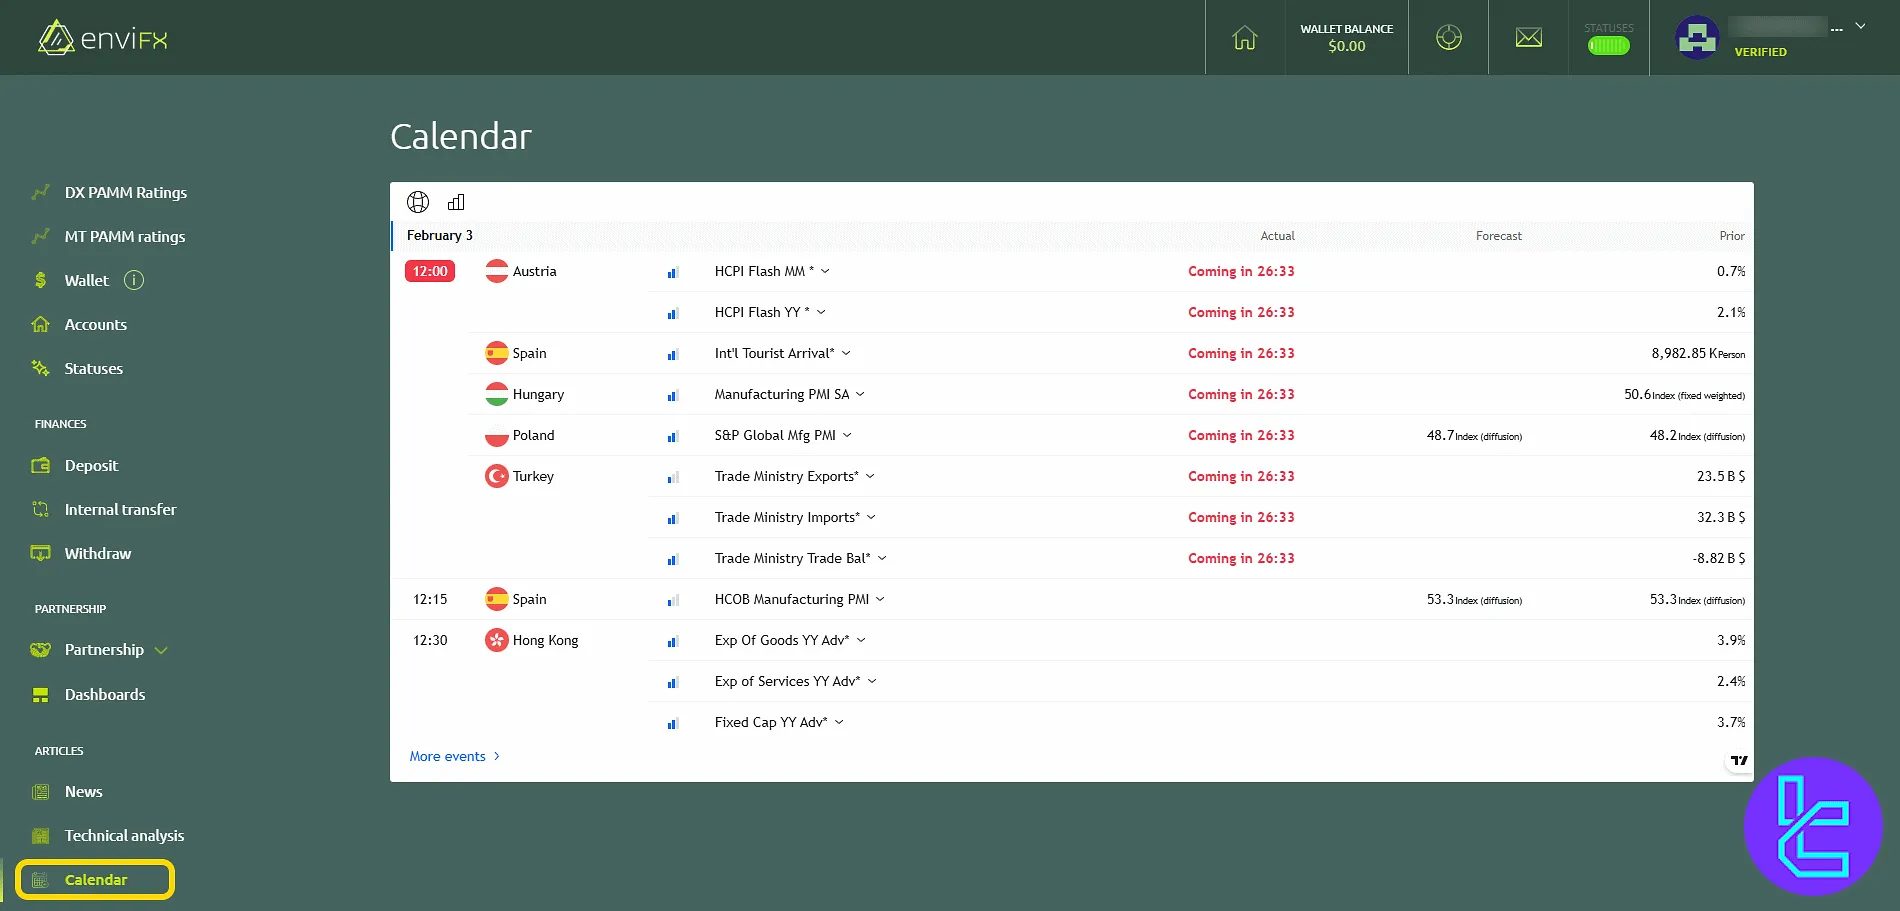Open the Technical analysis page
This screenshot has width=1900, height=911.
click(124, 835)
